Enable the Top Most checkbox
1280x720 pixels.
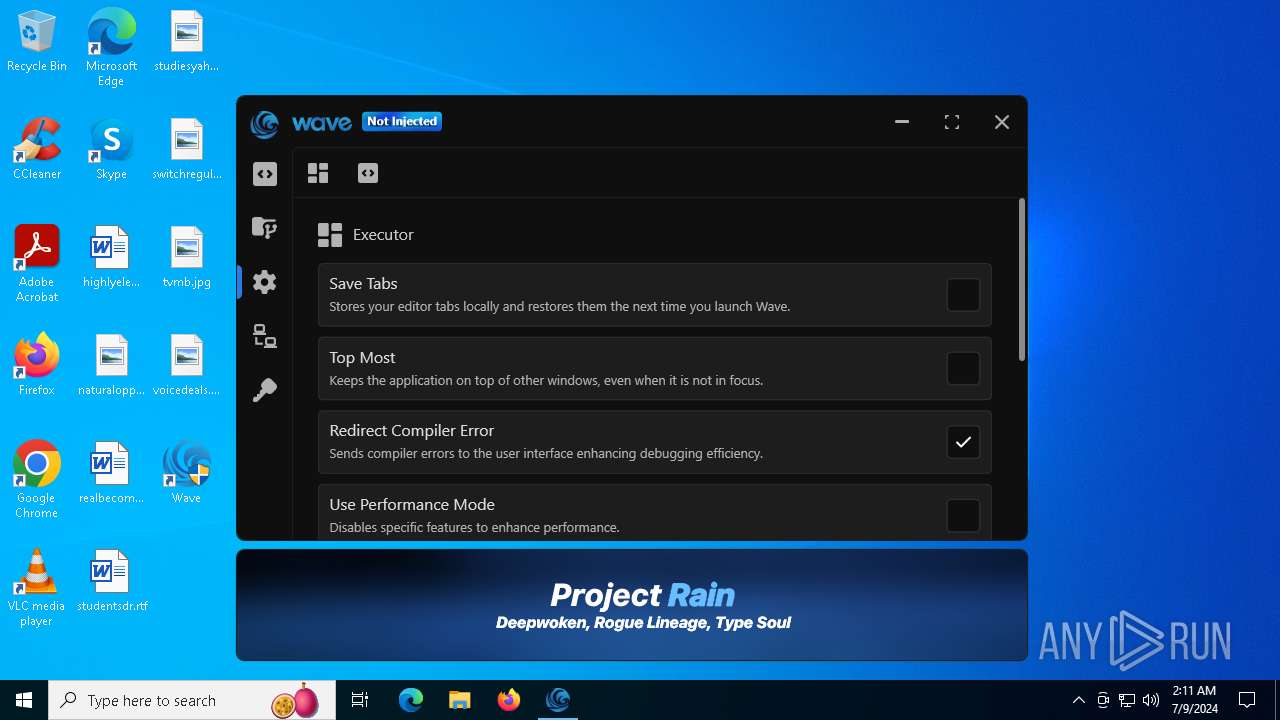(x=963, y=368)
